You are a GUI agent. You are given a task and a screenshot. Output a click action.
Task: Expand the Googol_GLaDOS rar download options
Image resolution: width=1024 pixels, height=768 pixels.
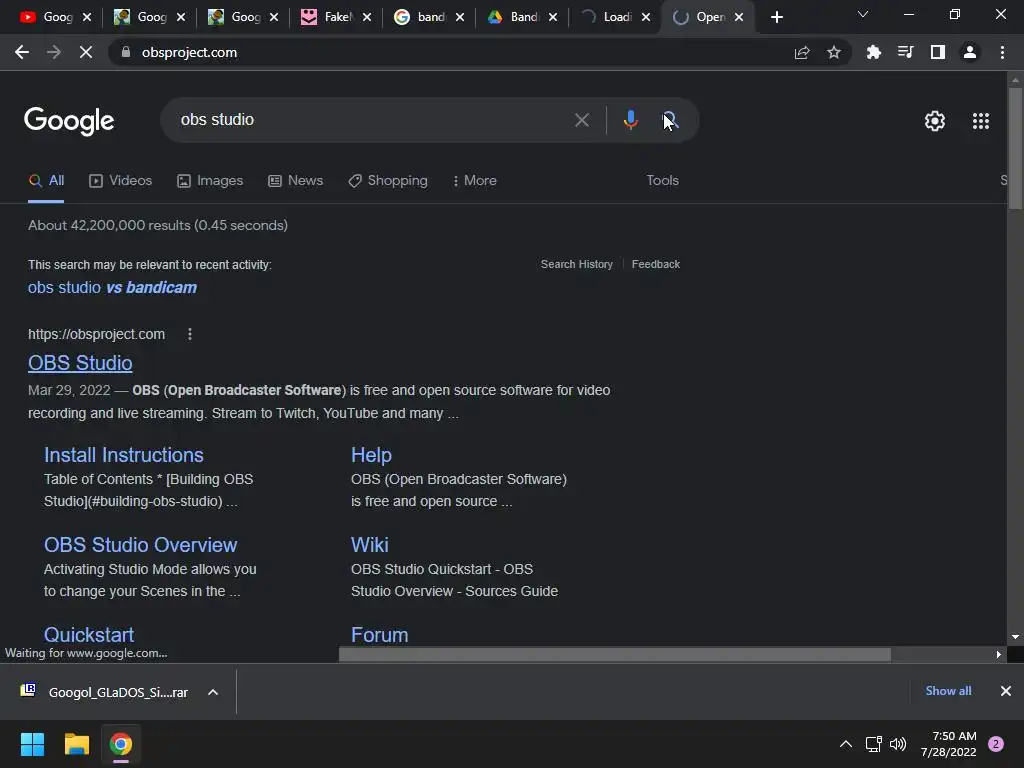click(213, 692)
